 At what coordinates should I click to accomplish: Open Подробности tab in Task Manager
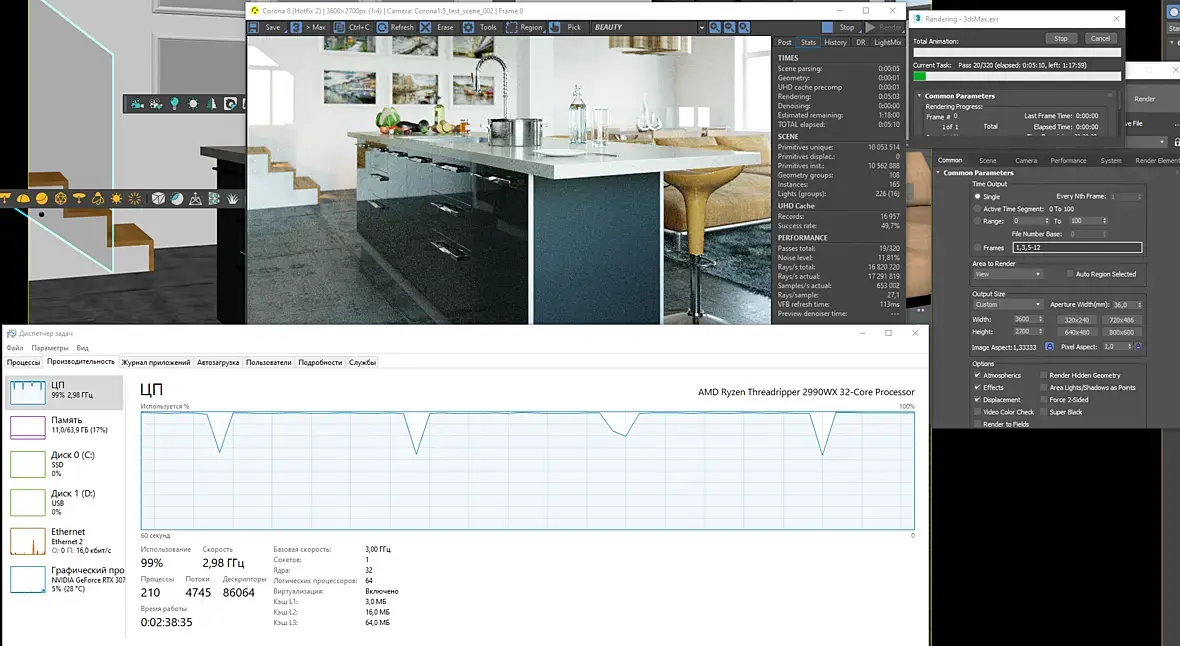click(x=320, y=362)
